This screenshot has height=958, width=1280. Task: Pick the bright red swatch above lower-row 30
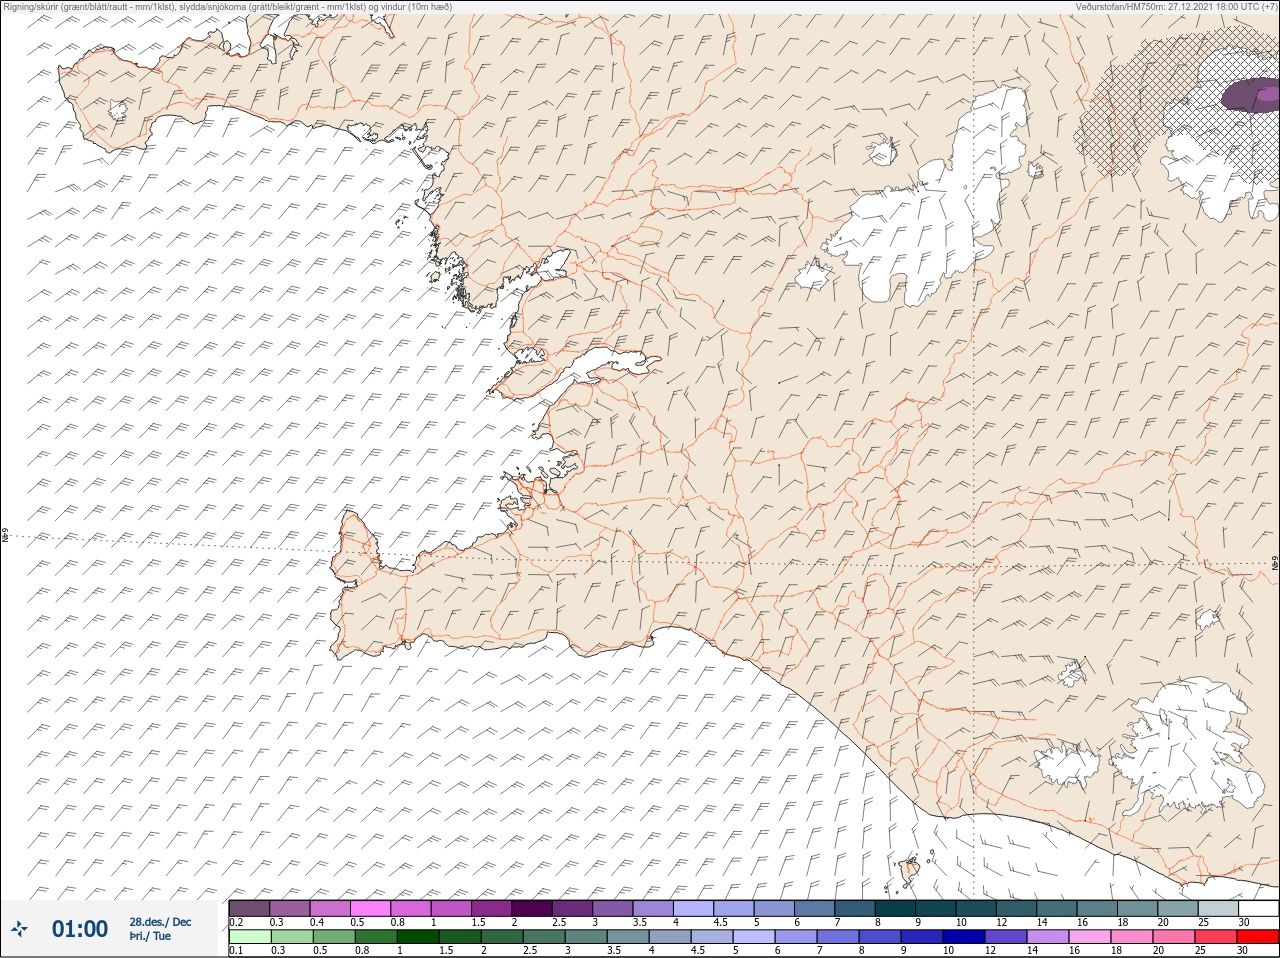[x=1257, y=937]
